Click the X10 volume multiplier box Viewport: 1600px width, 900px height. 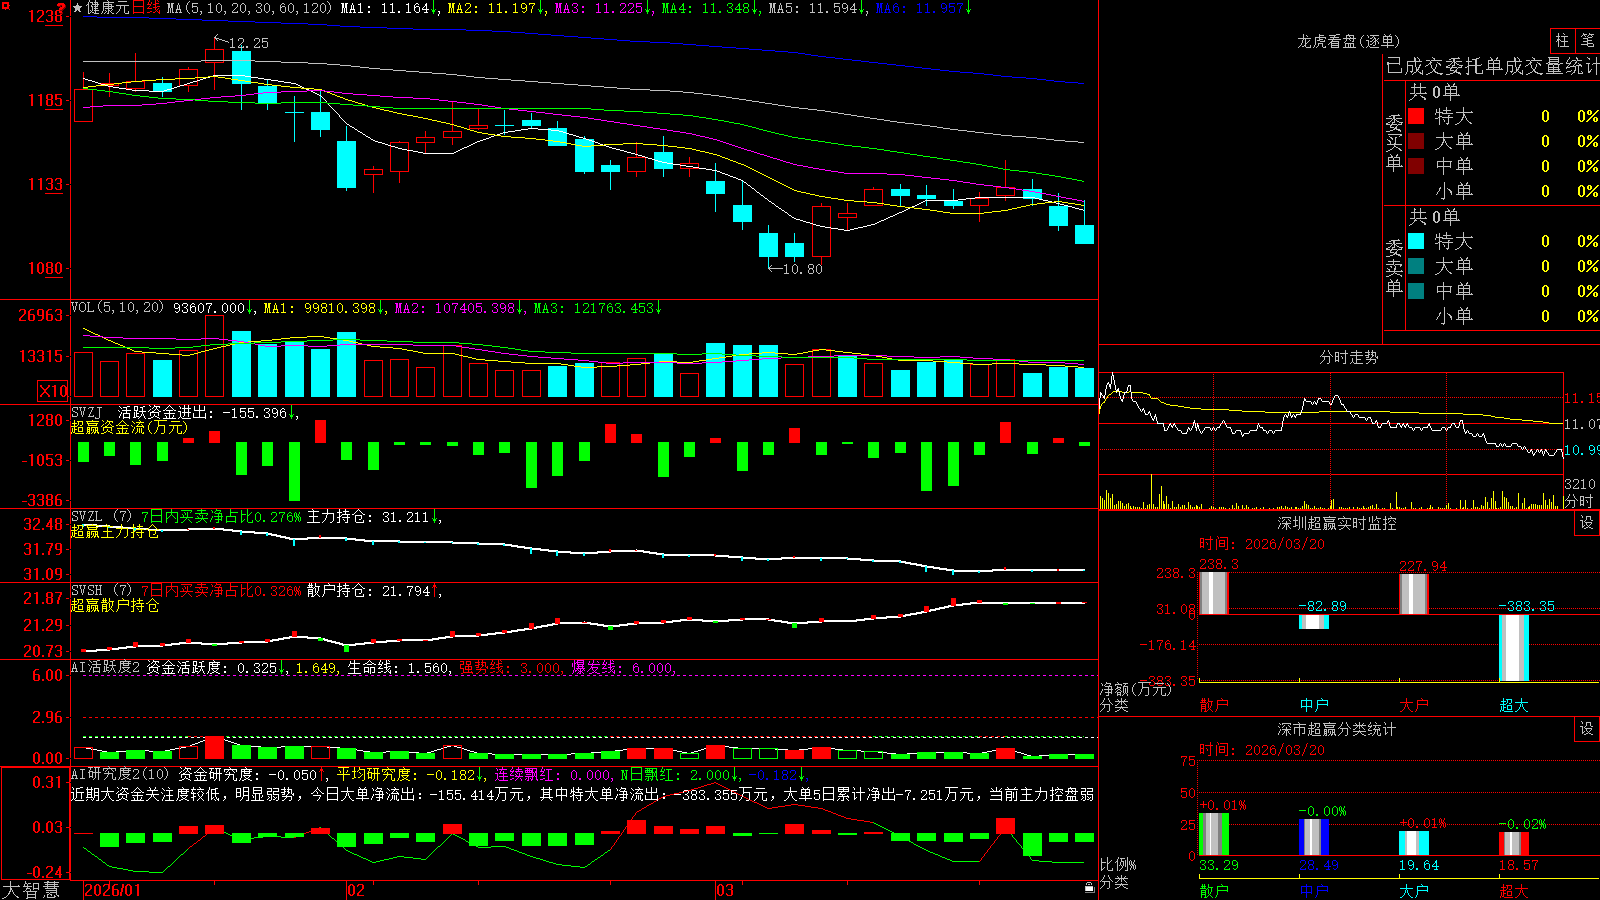[x=53, y=391]
